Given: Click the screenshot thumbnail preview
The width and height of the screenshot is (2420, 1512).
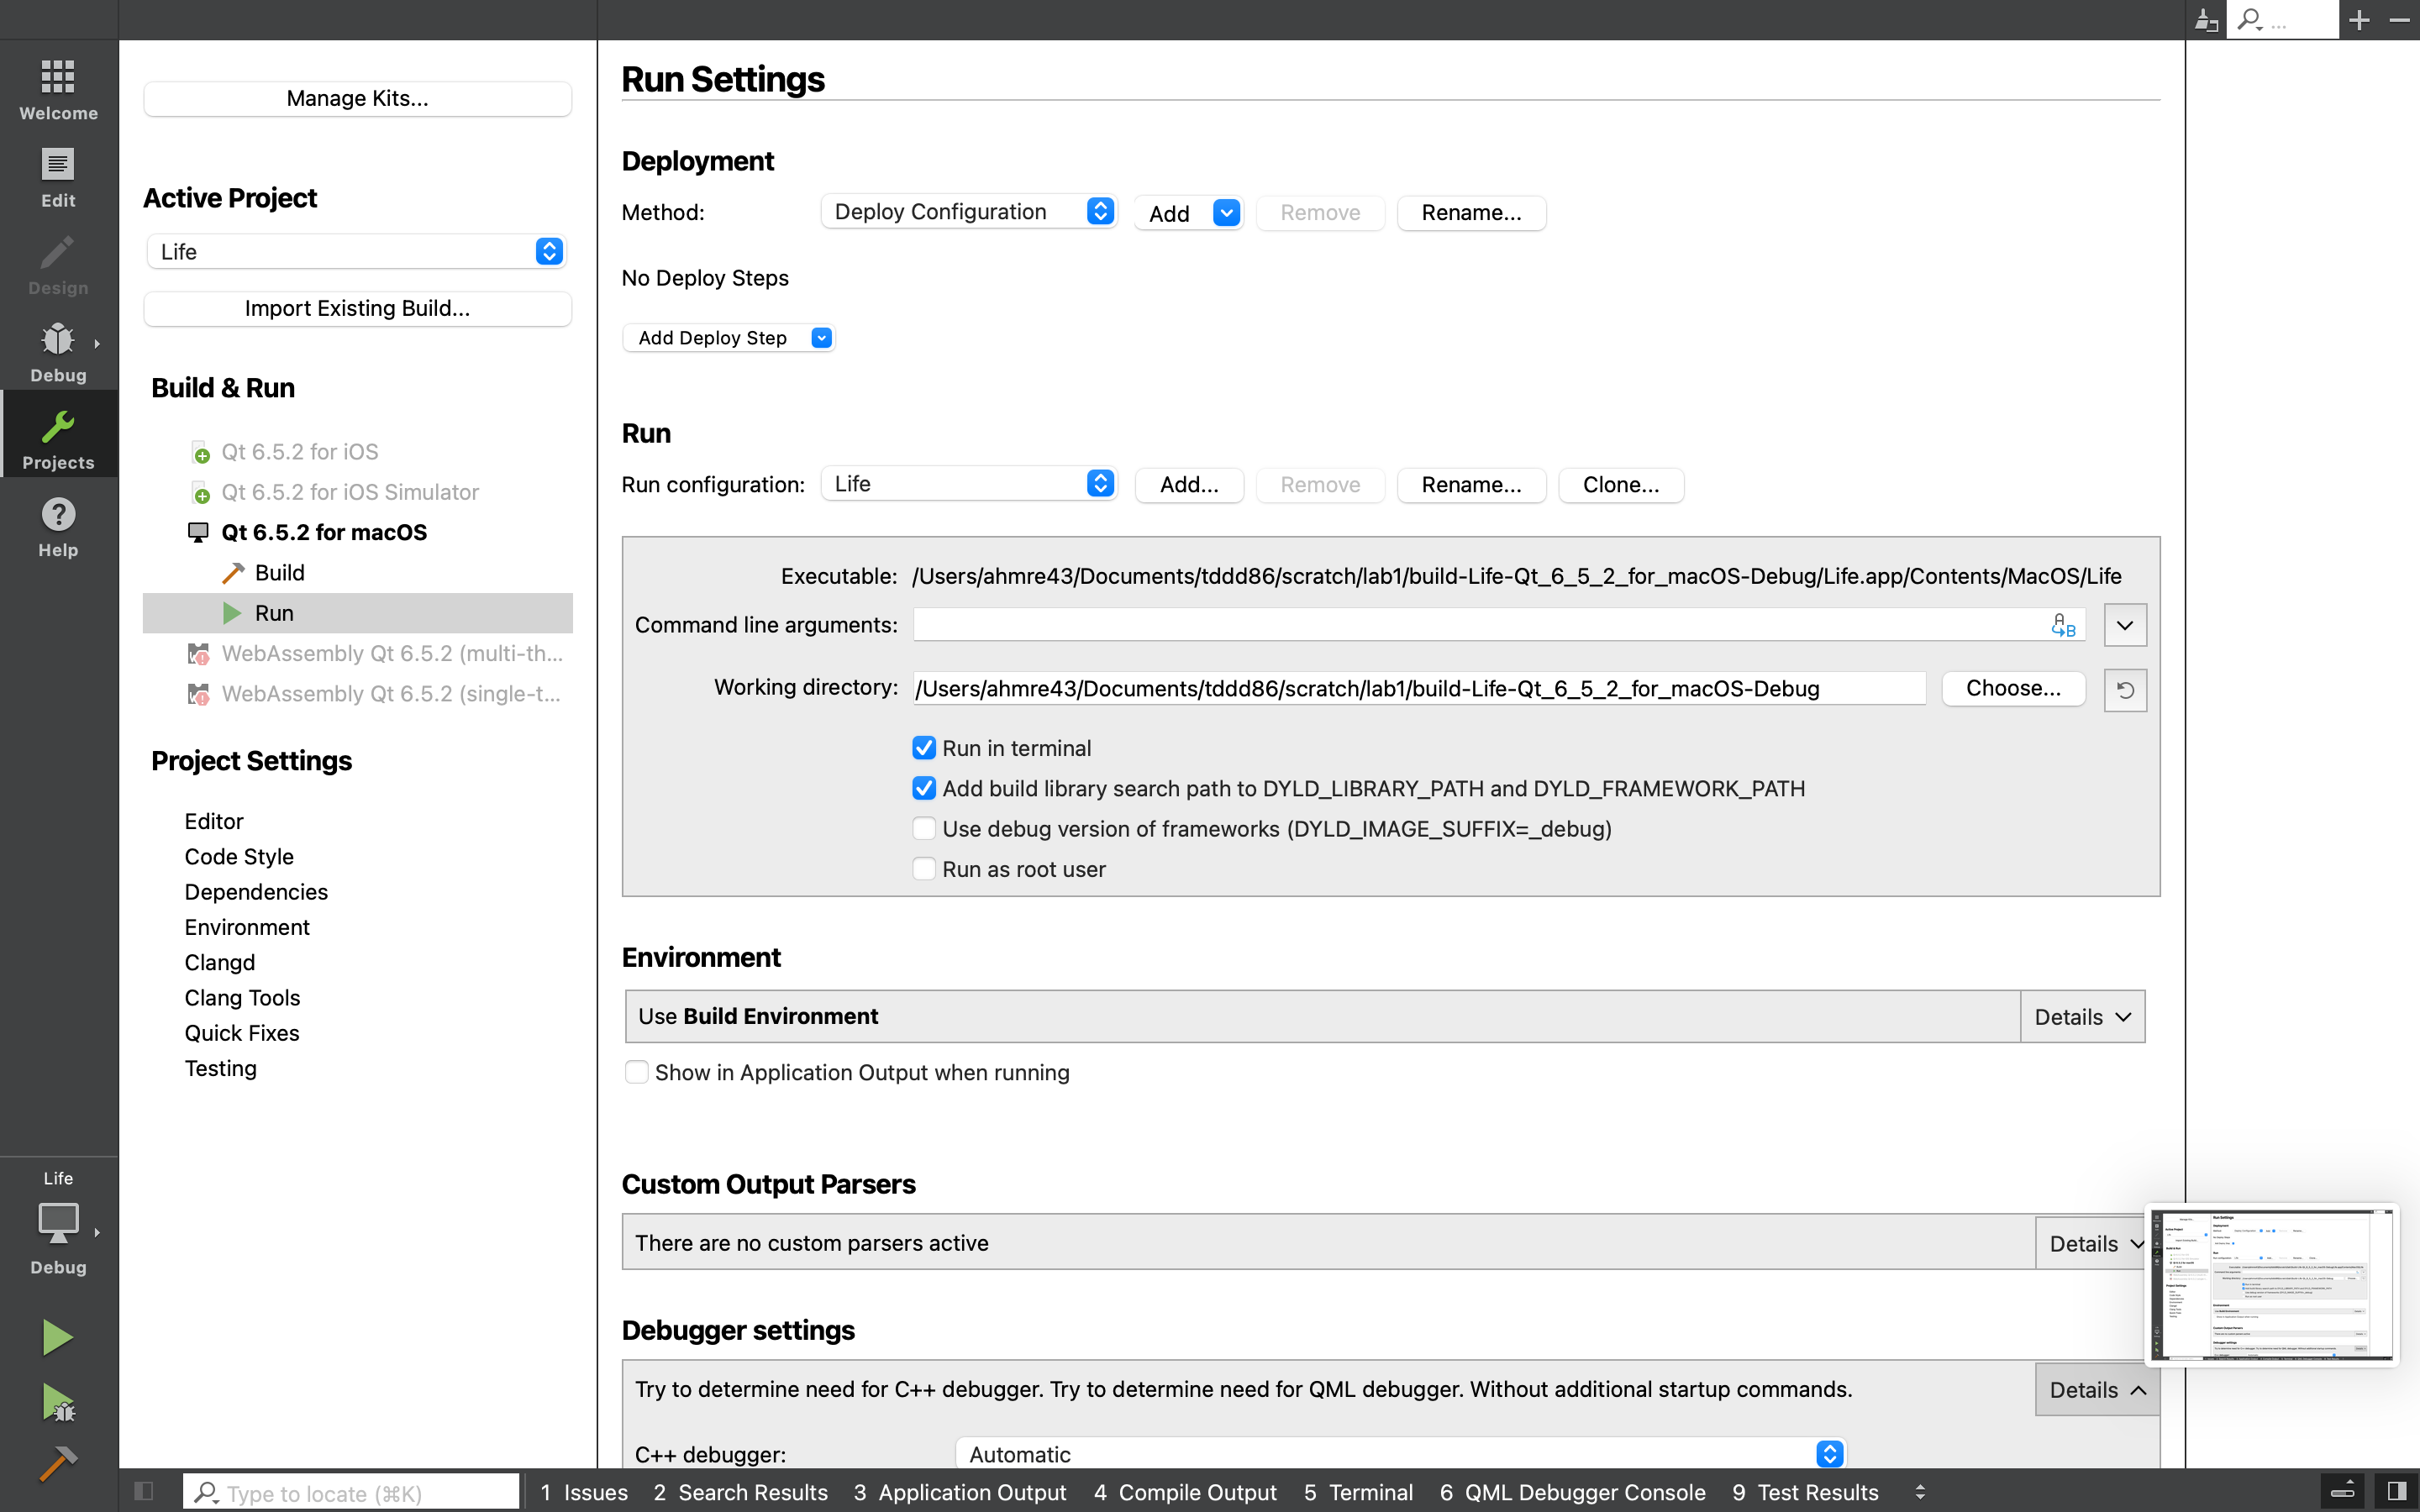Looking at the screenshot, I should pos(2271,1285).
